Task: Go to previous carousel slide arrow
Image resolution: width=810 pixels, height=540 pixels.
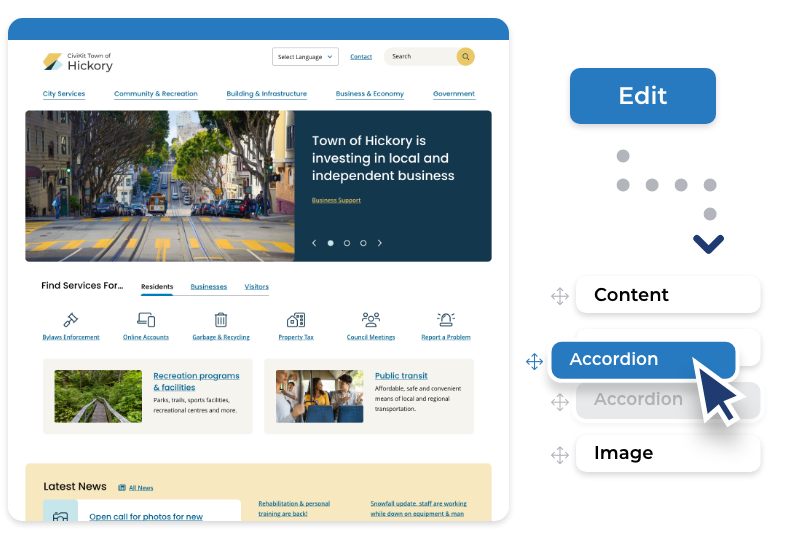Action: point(314,243)
